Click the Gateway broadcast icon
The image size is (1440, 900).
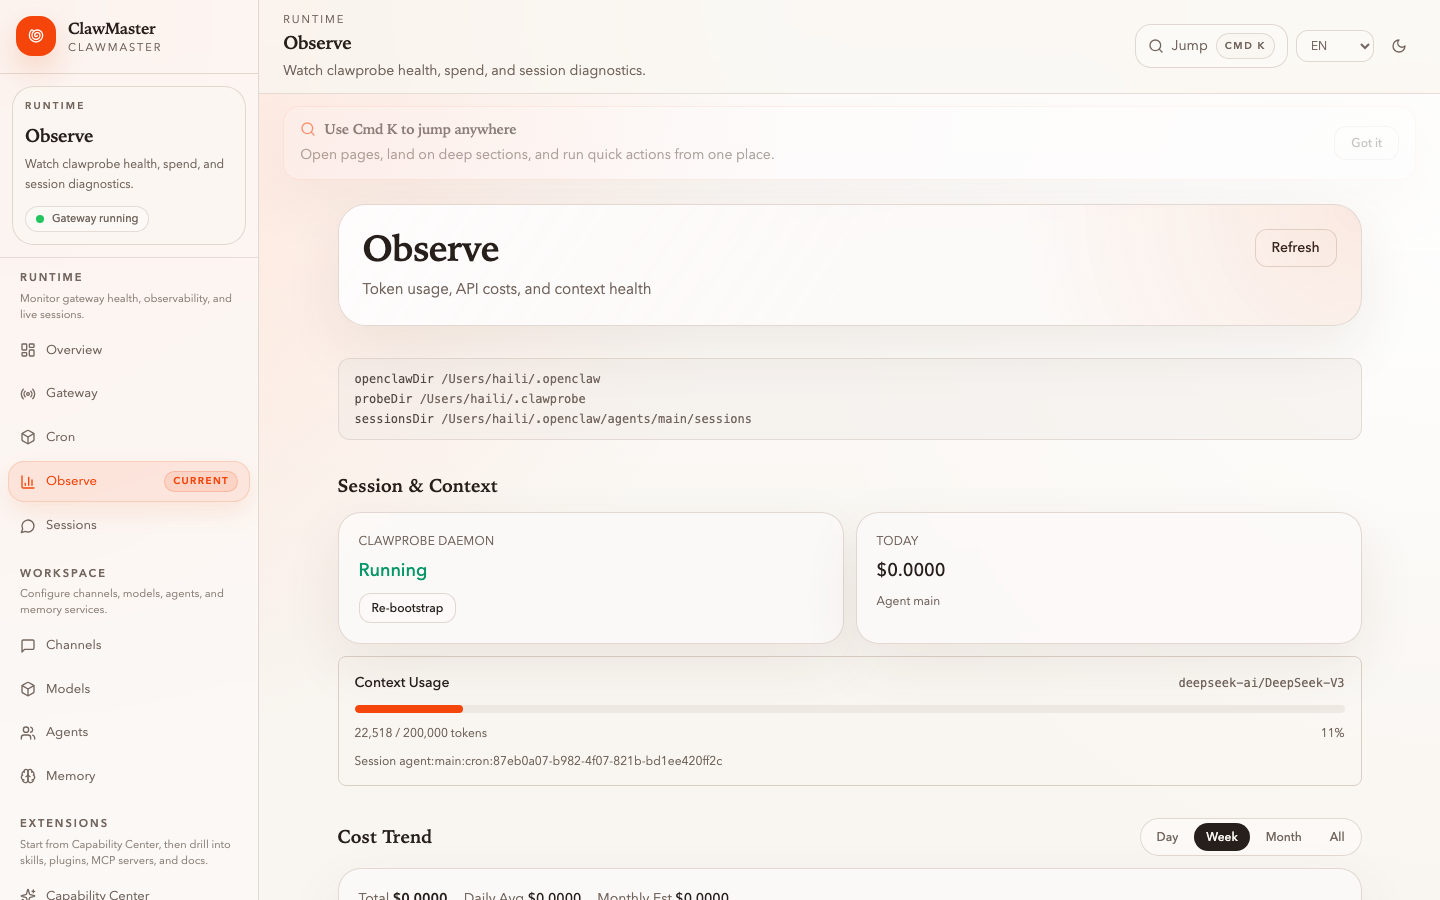(28, 394)
